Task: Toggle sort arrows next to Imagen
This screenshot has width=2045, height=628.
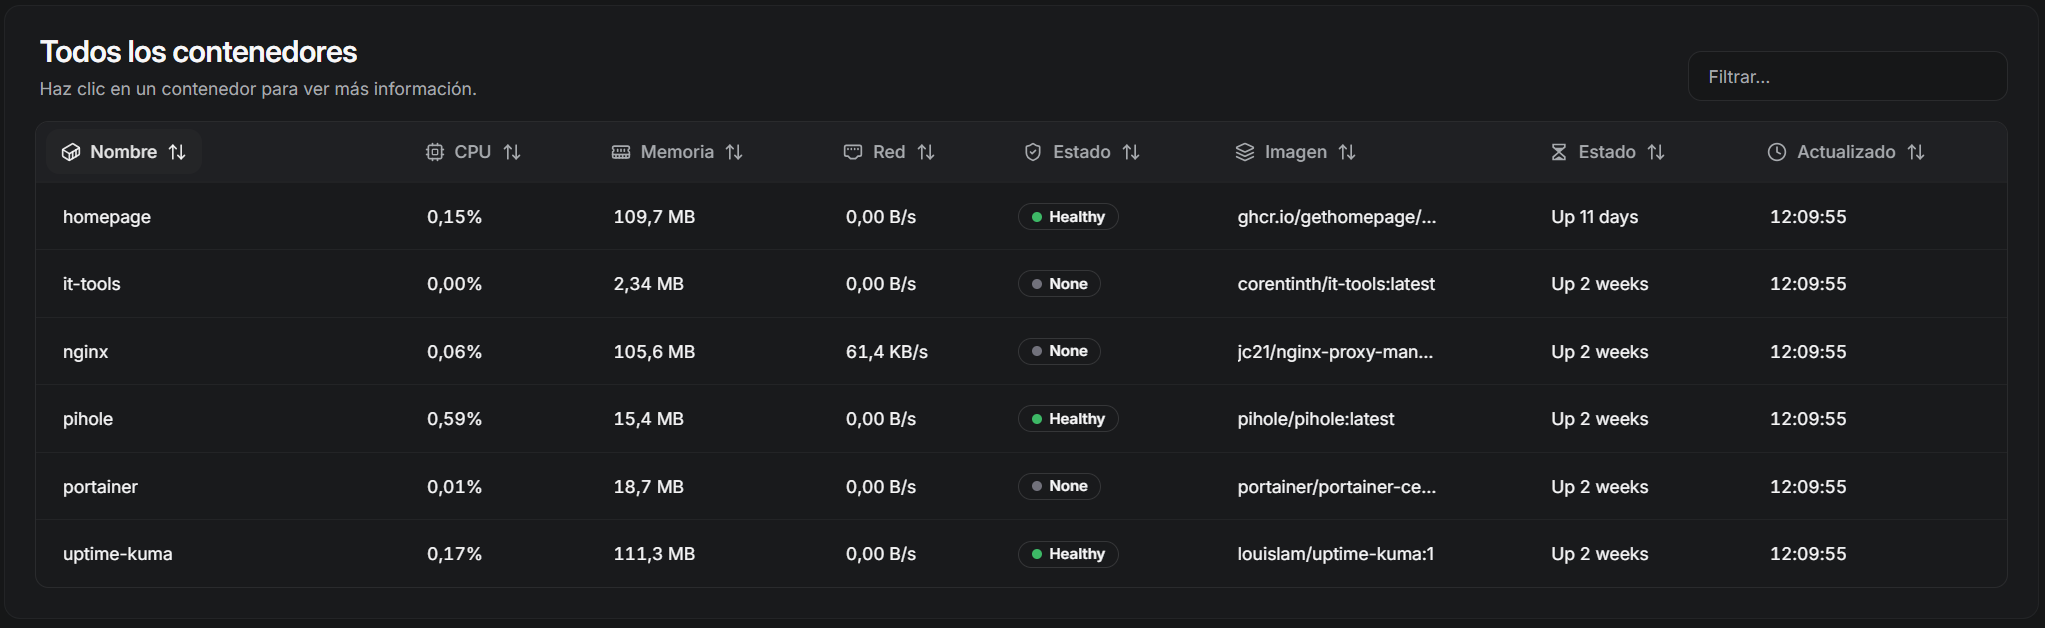Action: (1347, 152)
